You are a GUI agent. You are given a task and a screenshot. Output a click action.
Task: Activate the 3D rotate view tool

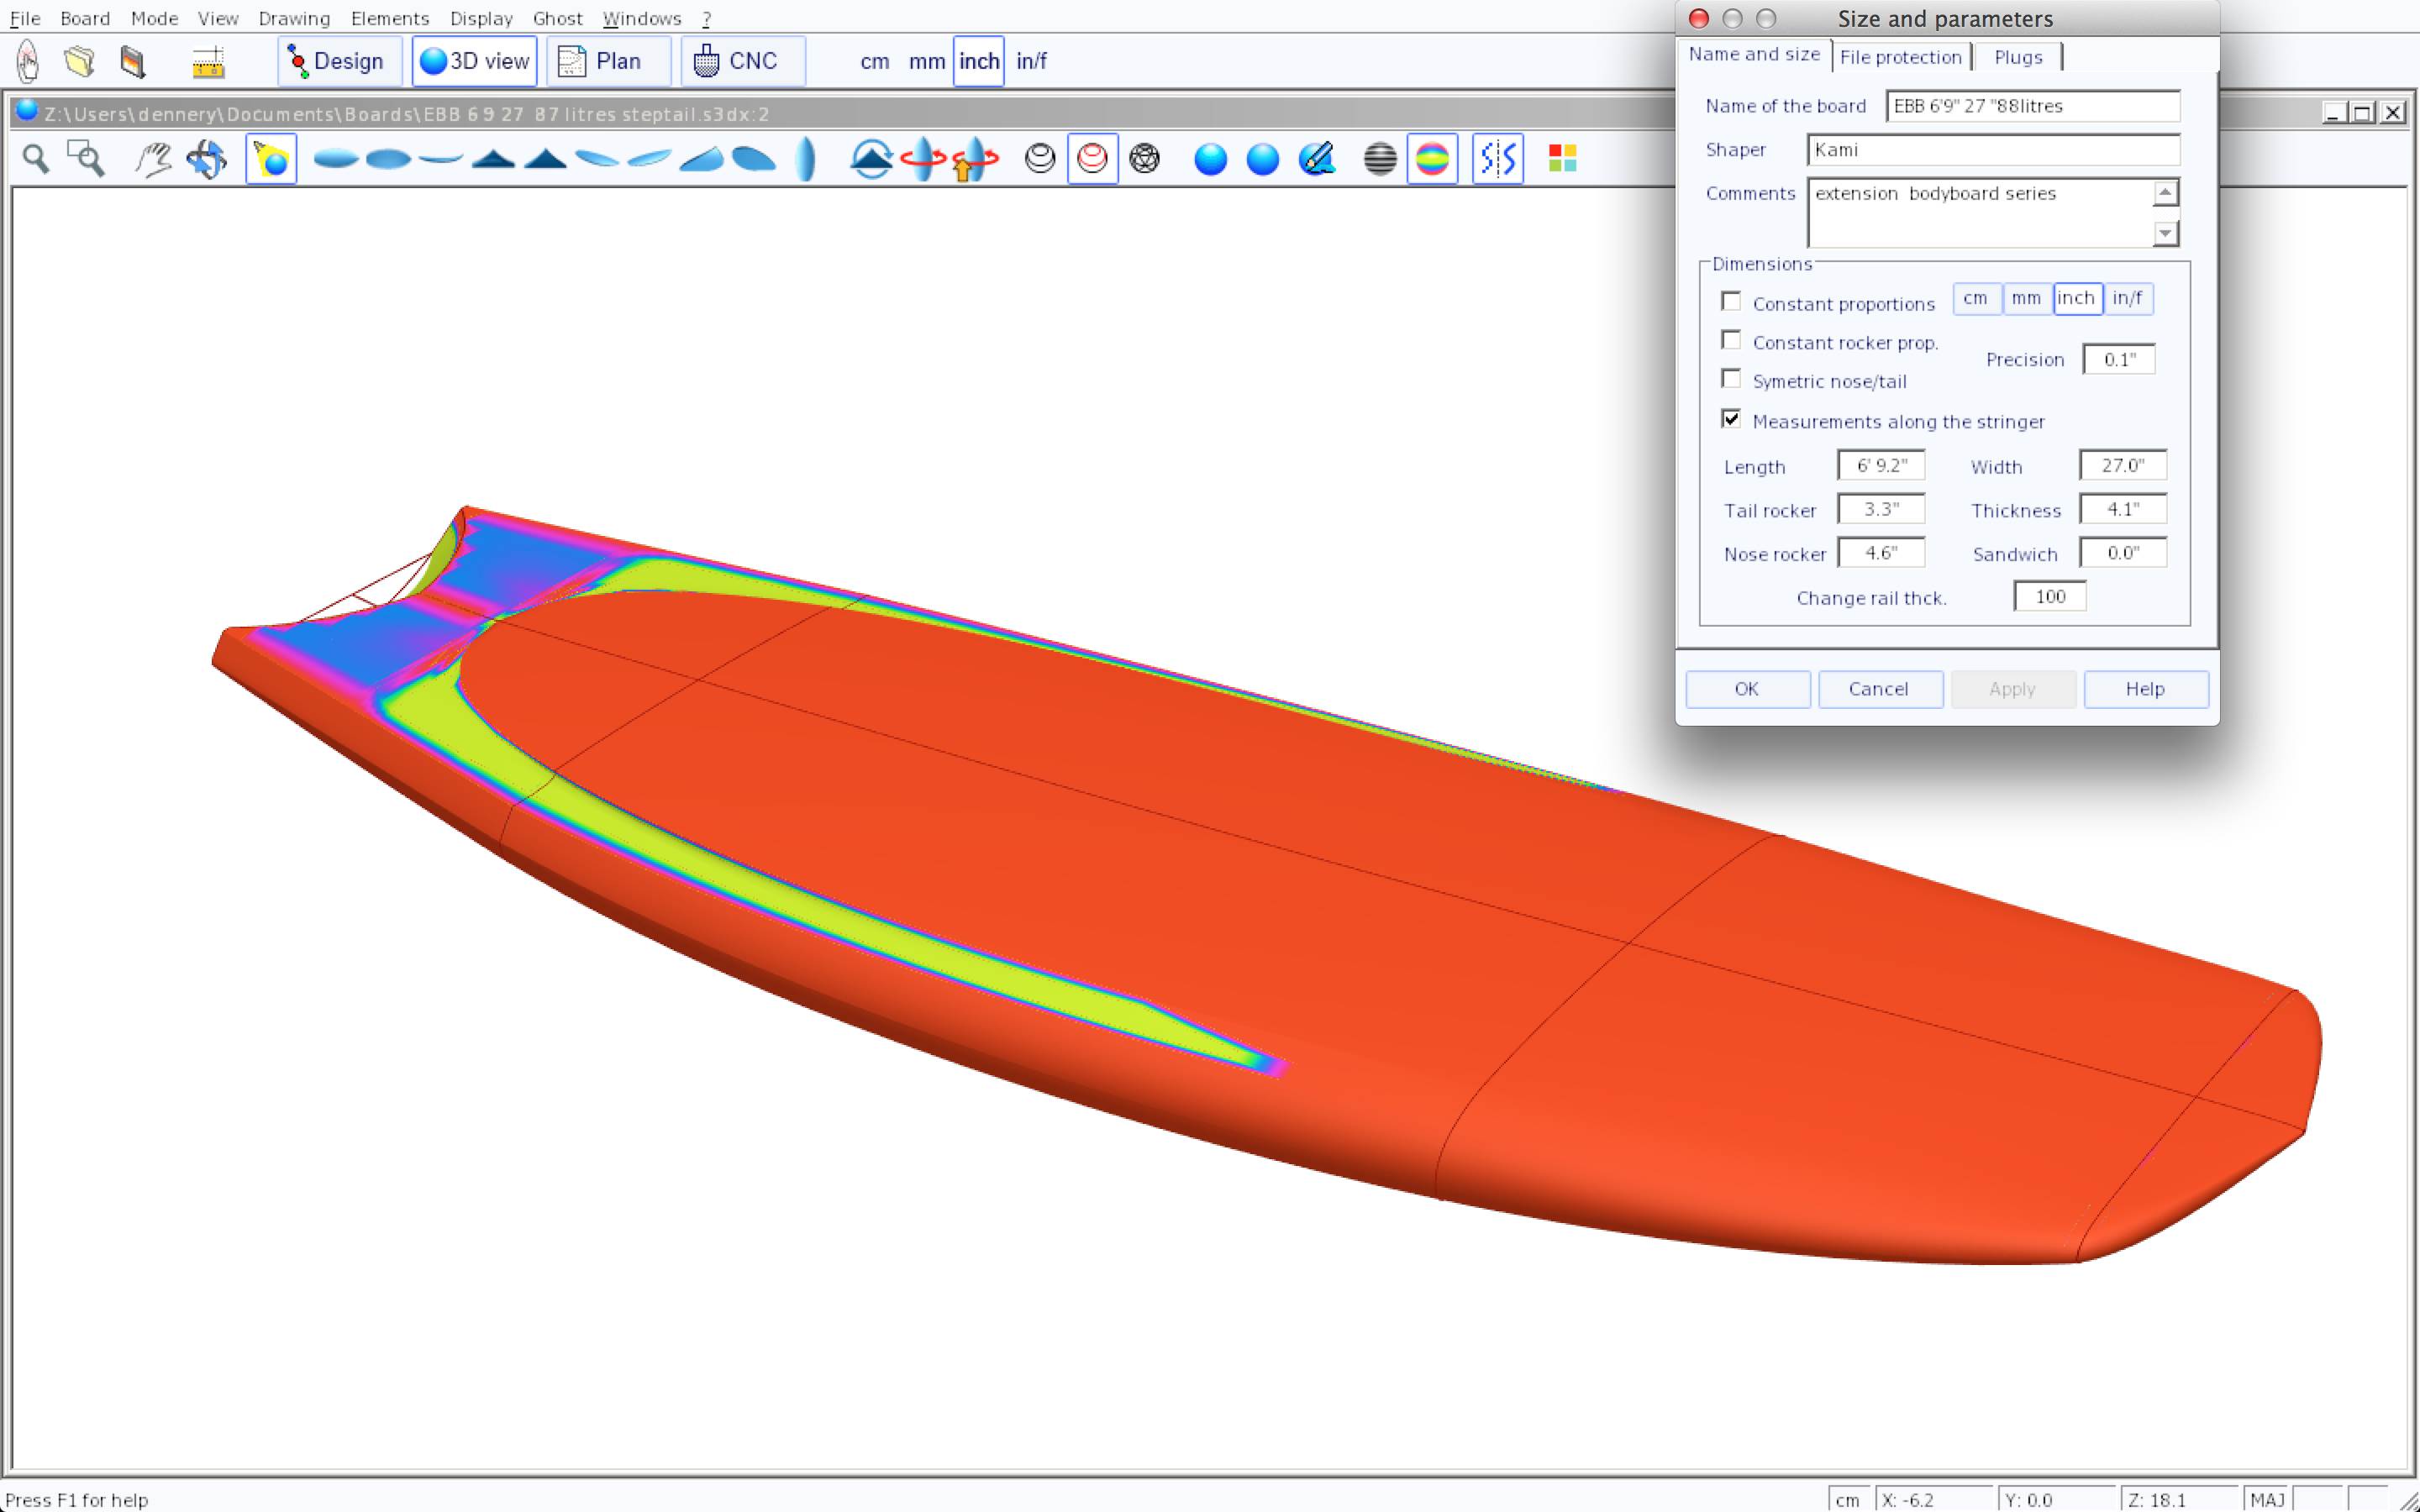207,158
